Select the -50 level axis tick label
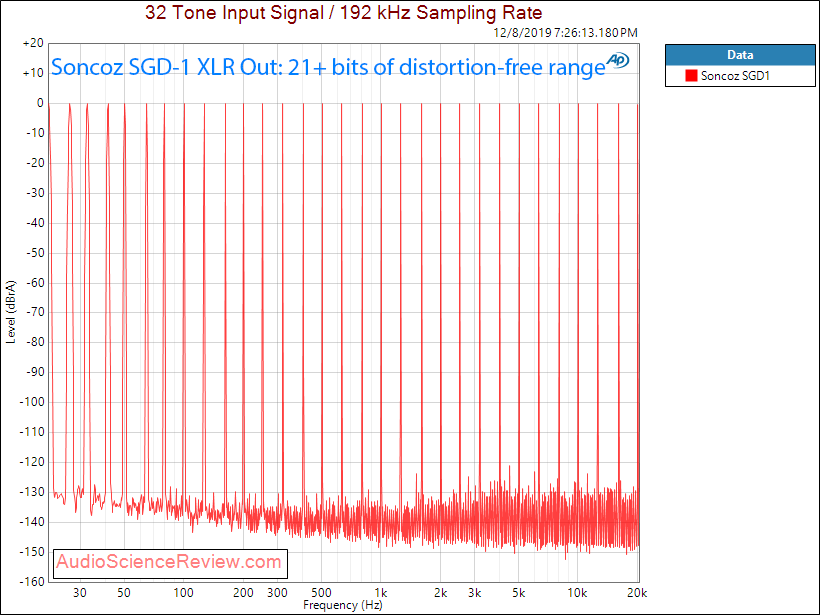 35,253
